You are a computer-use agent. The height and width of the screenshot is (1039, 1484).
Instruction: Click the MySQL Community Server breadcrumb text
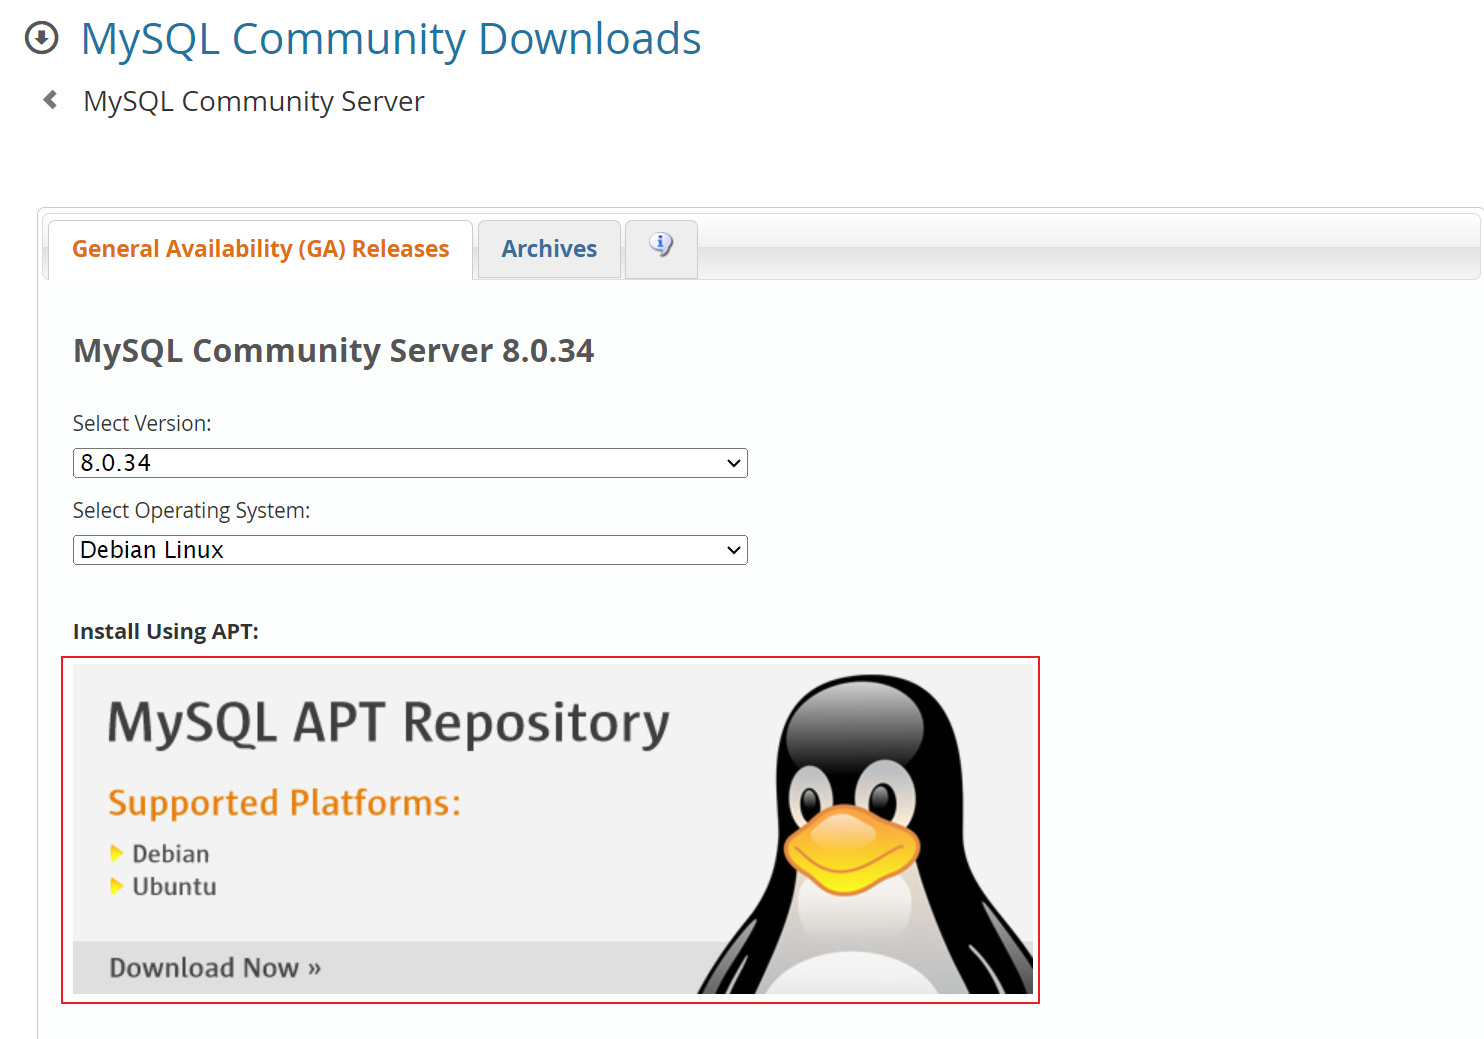[253, 101]
